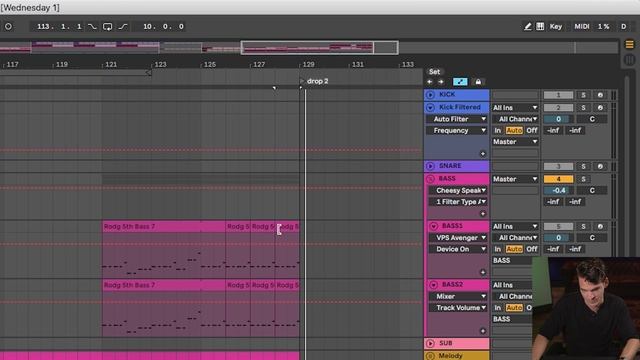Open VPS Avenger device chooser dropdown
Screen dimensions: 640x360
(458, 238)
